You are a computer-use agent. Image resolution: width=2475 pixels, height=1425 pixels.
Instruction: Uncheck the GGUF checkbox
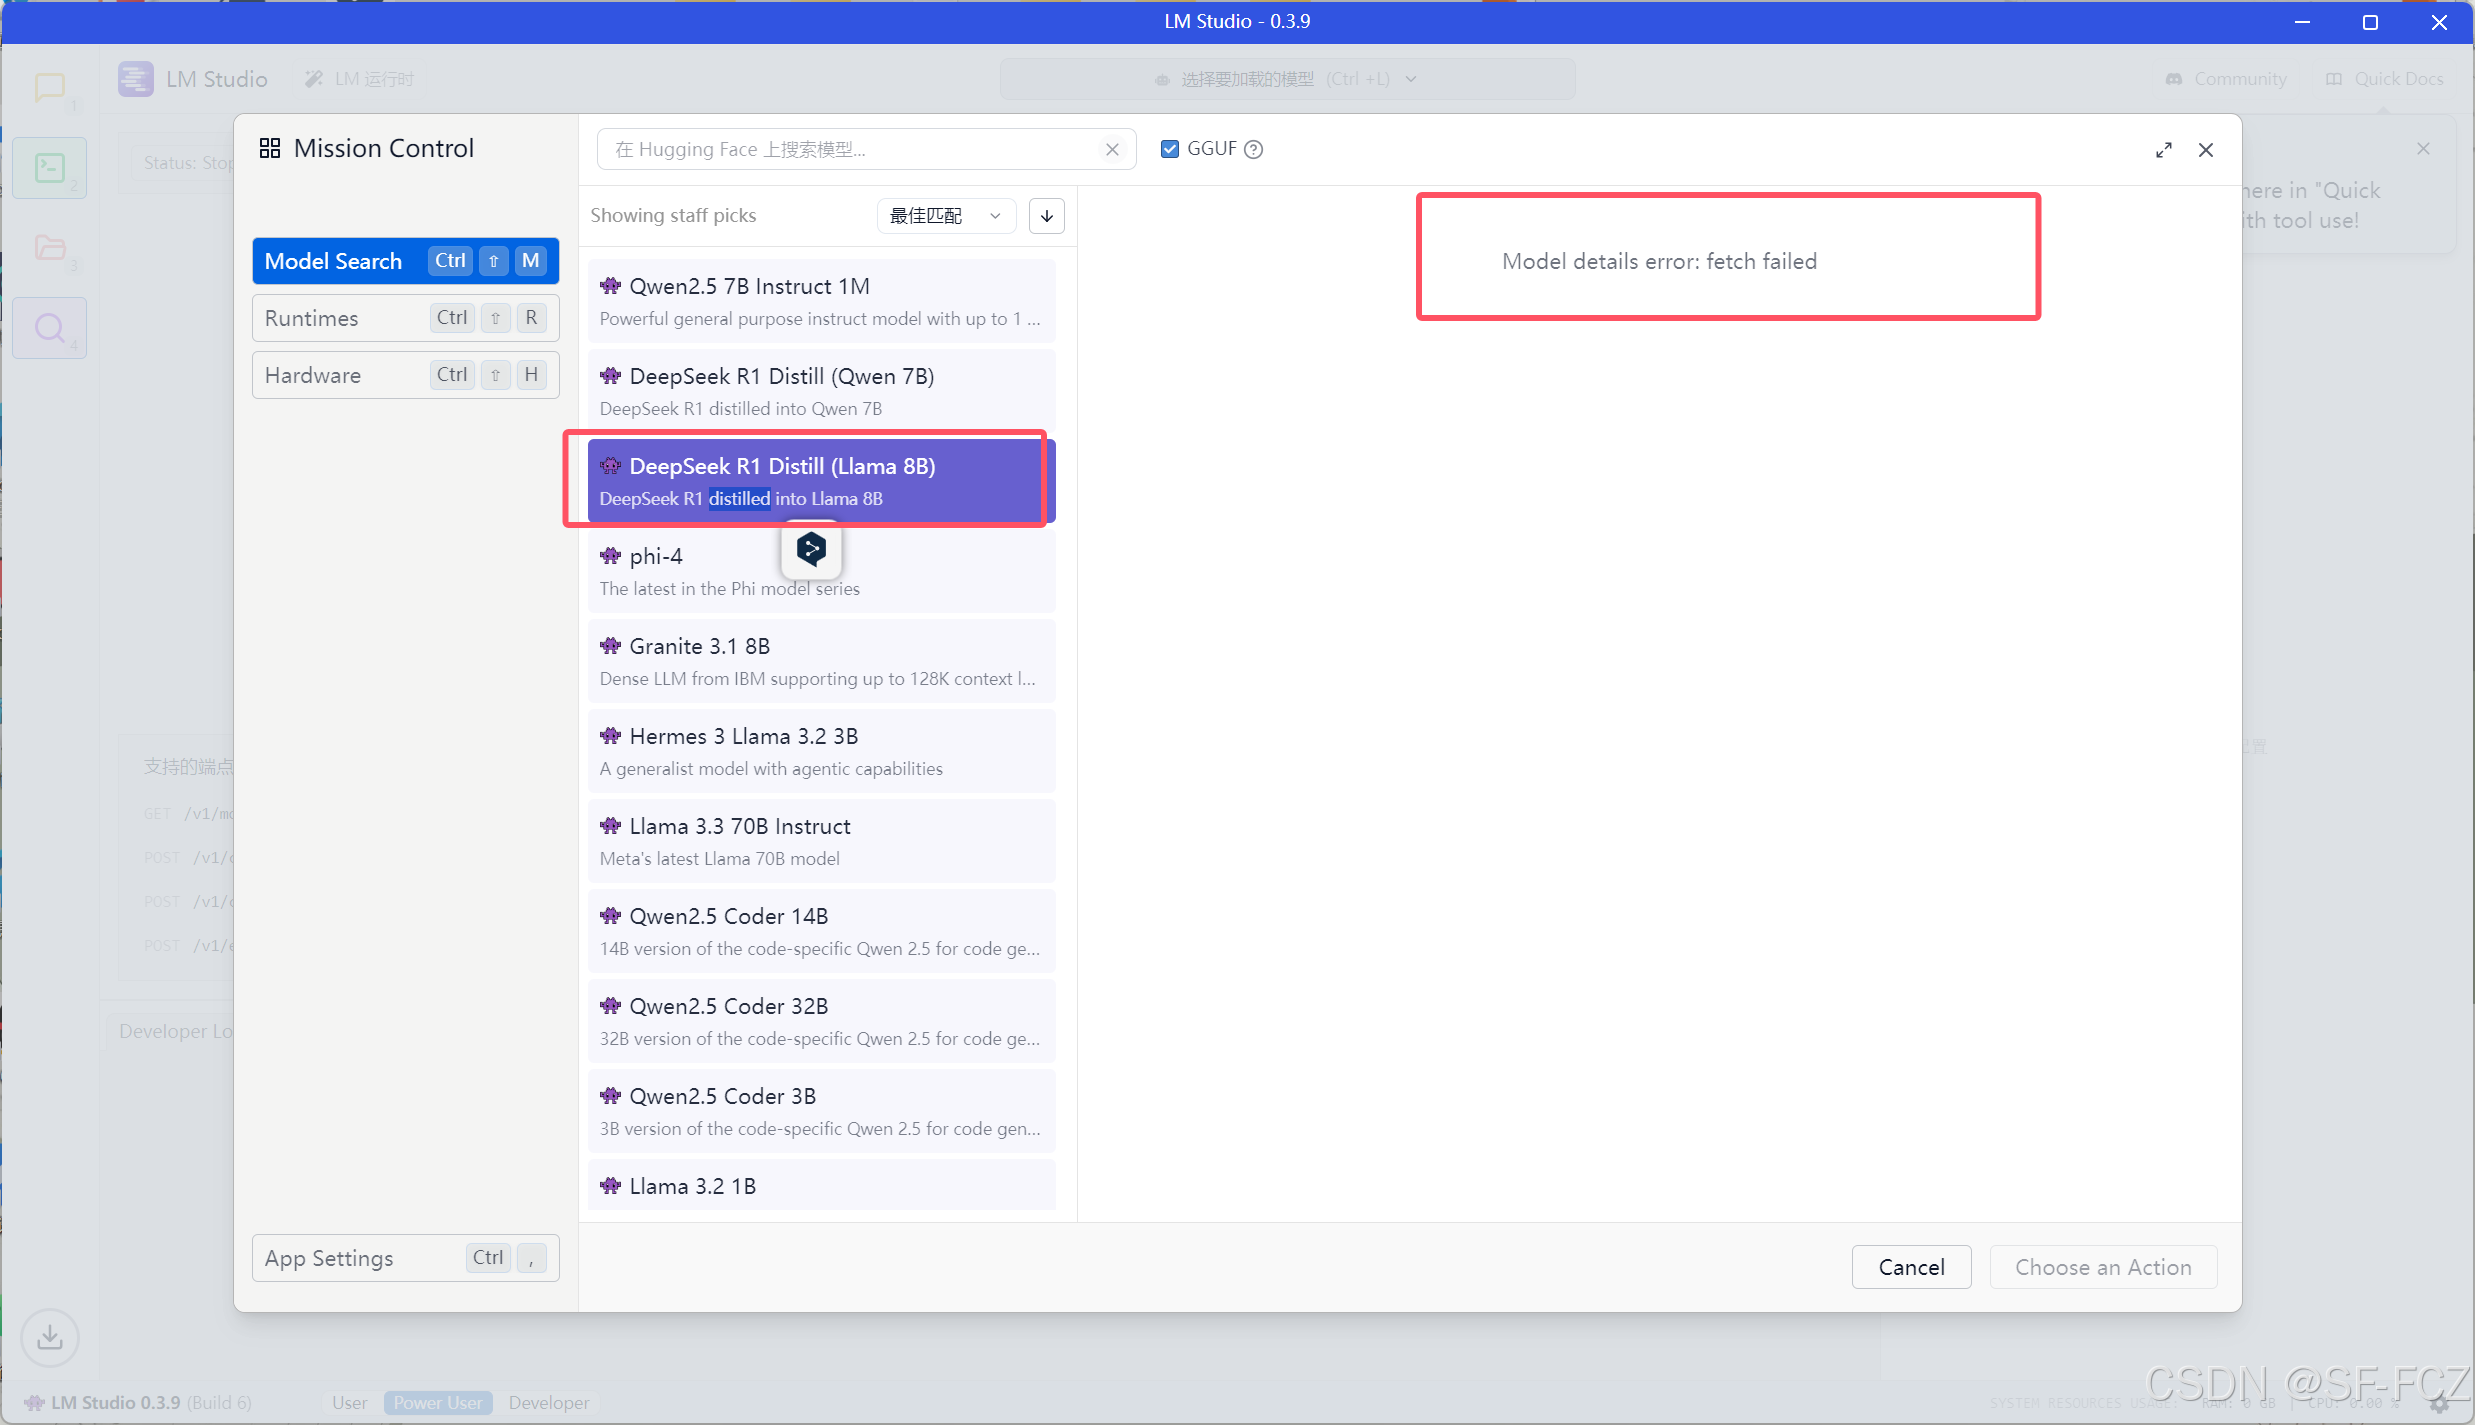(1169, 149)
